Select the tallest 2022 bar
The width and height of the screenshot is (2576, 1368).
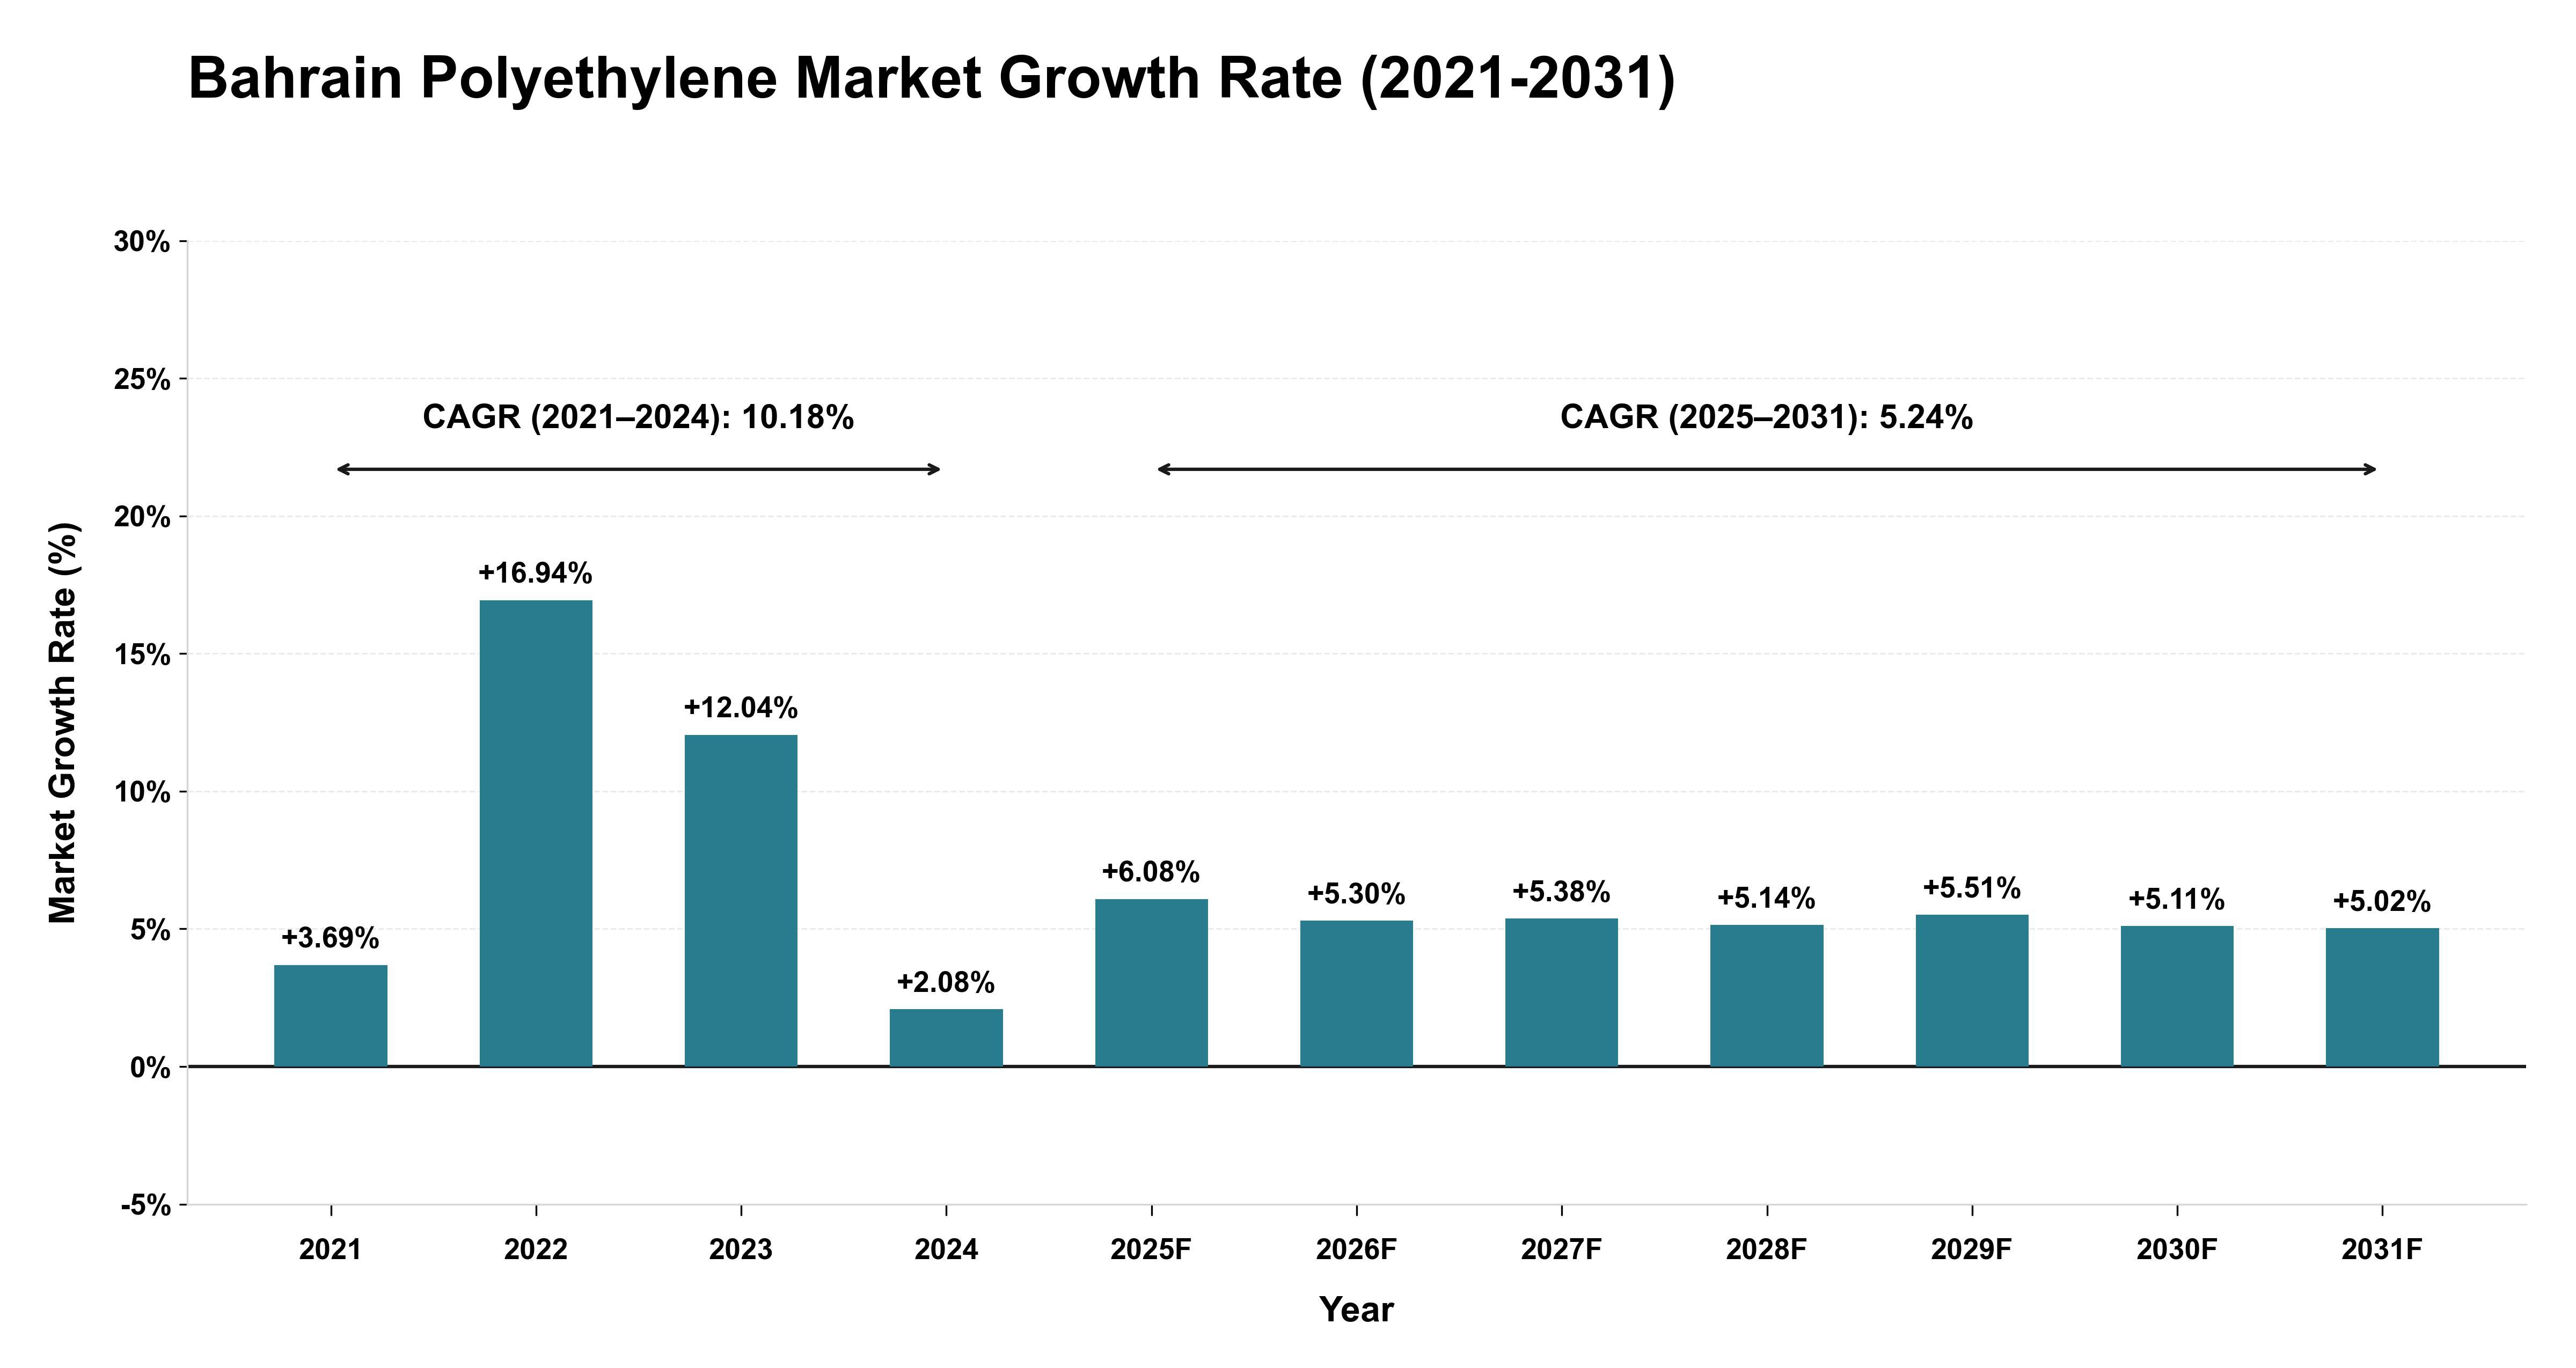click(536, 833)
